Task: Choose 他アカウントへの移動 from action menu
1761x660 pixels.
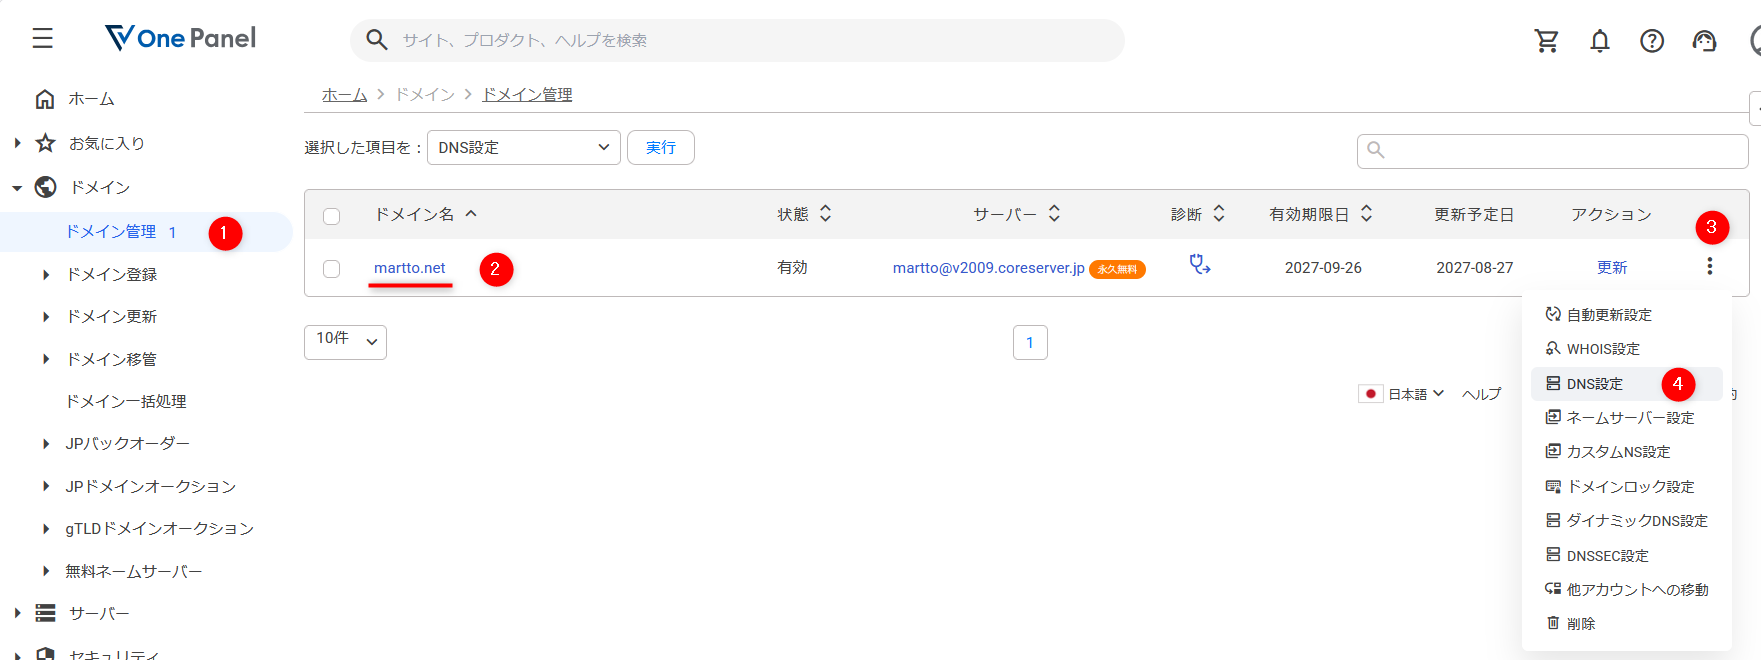Action: [1626, 590]
